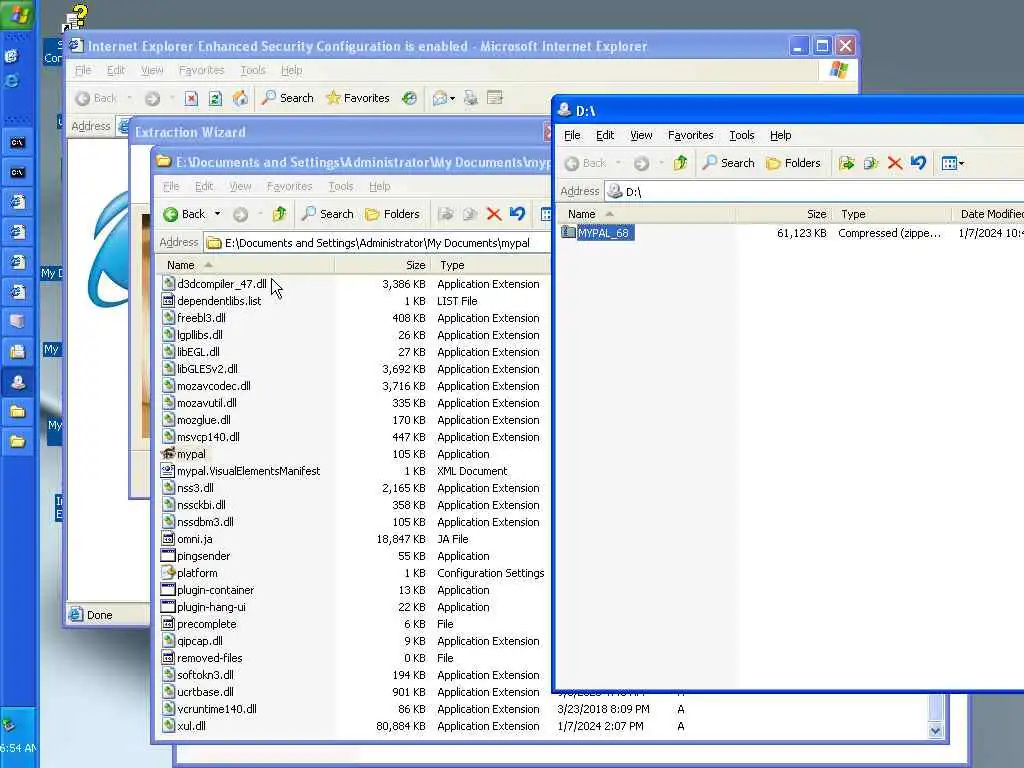Click Start button Windows flag icon

[x=18, y=14]
